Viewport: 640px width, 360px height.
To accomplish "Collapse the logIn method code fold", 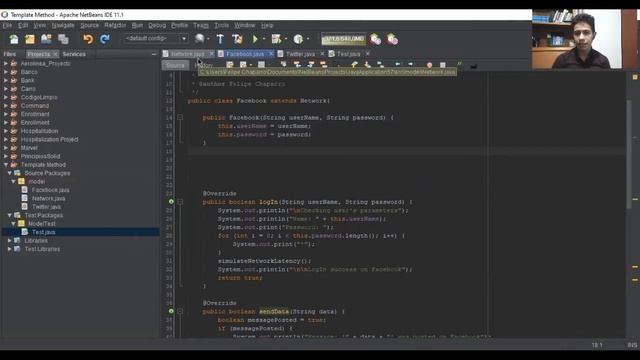I will 180,202.
